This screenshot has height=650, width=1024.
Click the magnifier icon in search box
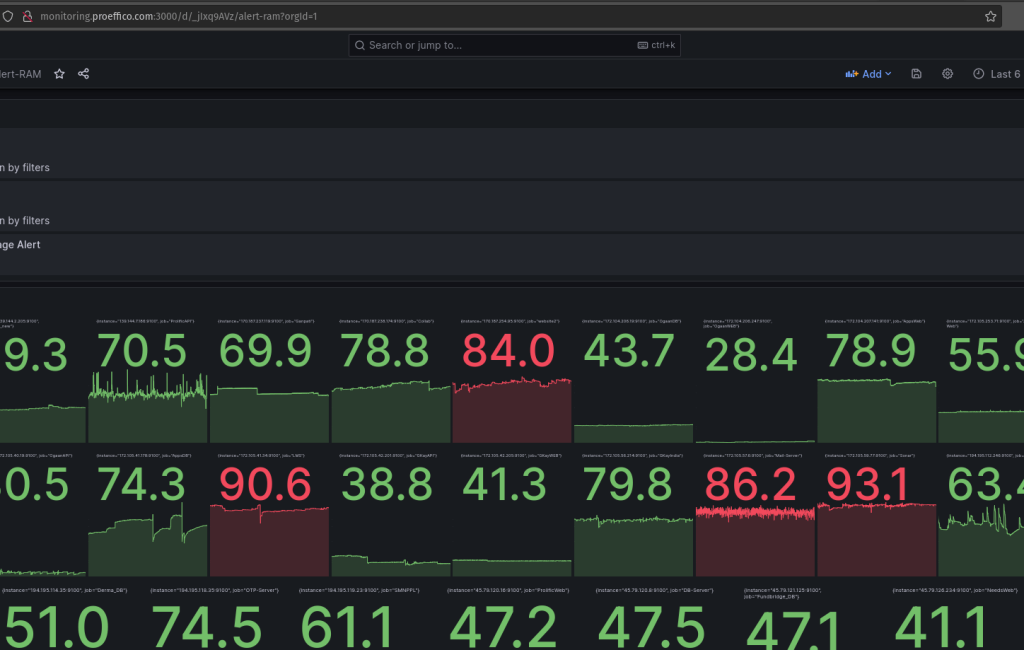pos(360,45)
